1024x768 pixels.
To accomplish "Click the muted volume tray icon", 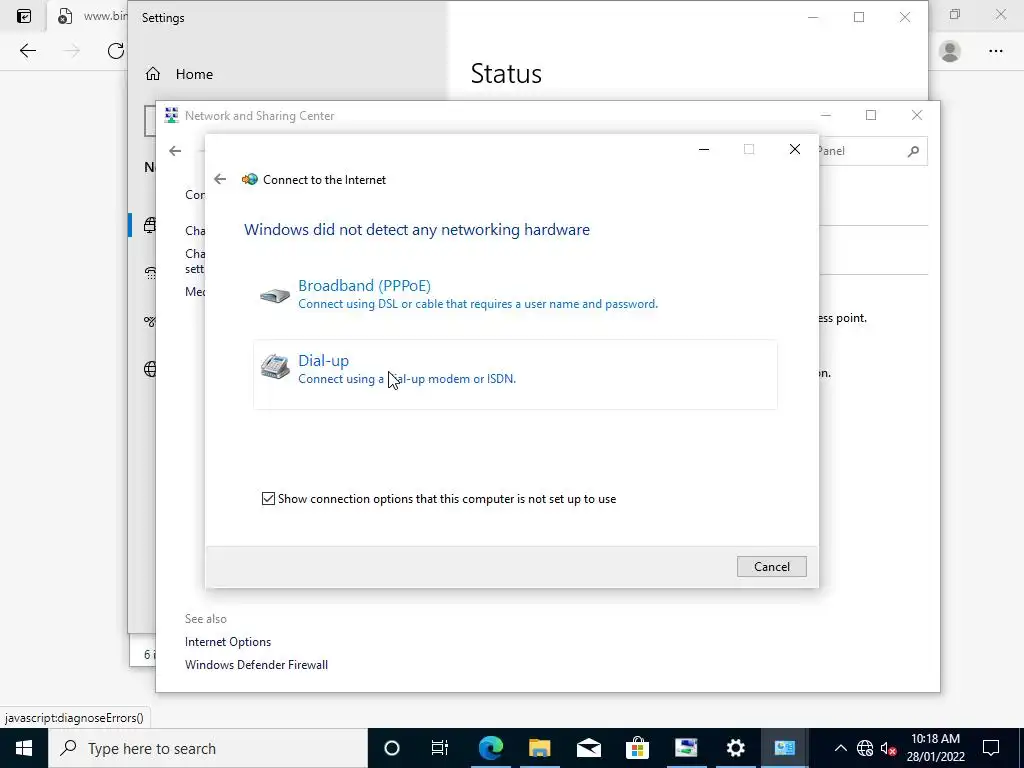I will click(888, 748).
